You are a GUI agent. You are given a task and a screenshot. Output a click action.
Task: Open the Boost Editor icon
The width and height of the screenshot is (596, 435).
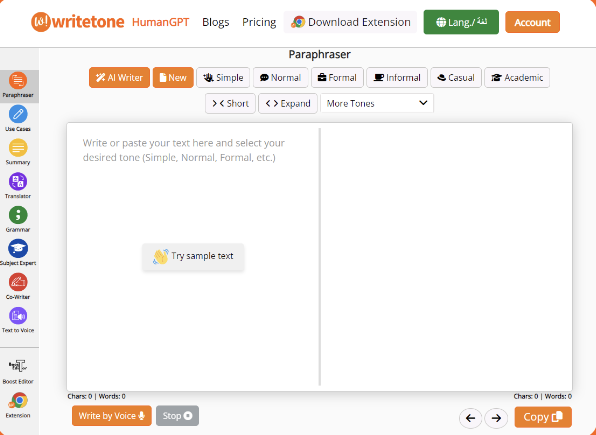pos(18,367)
